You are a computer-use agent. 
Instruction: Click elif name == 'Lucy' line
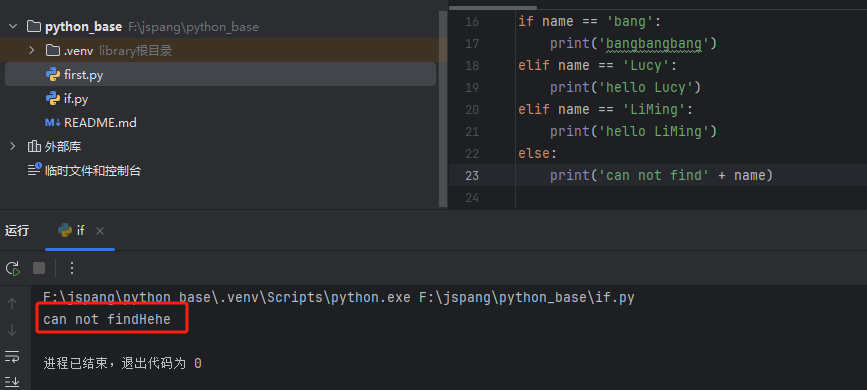[598, 65]
